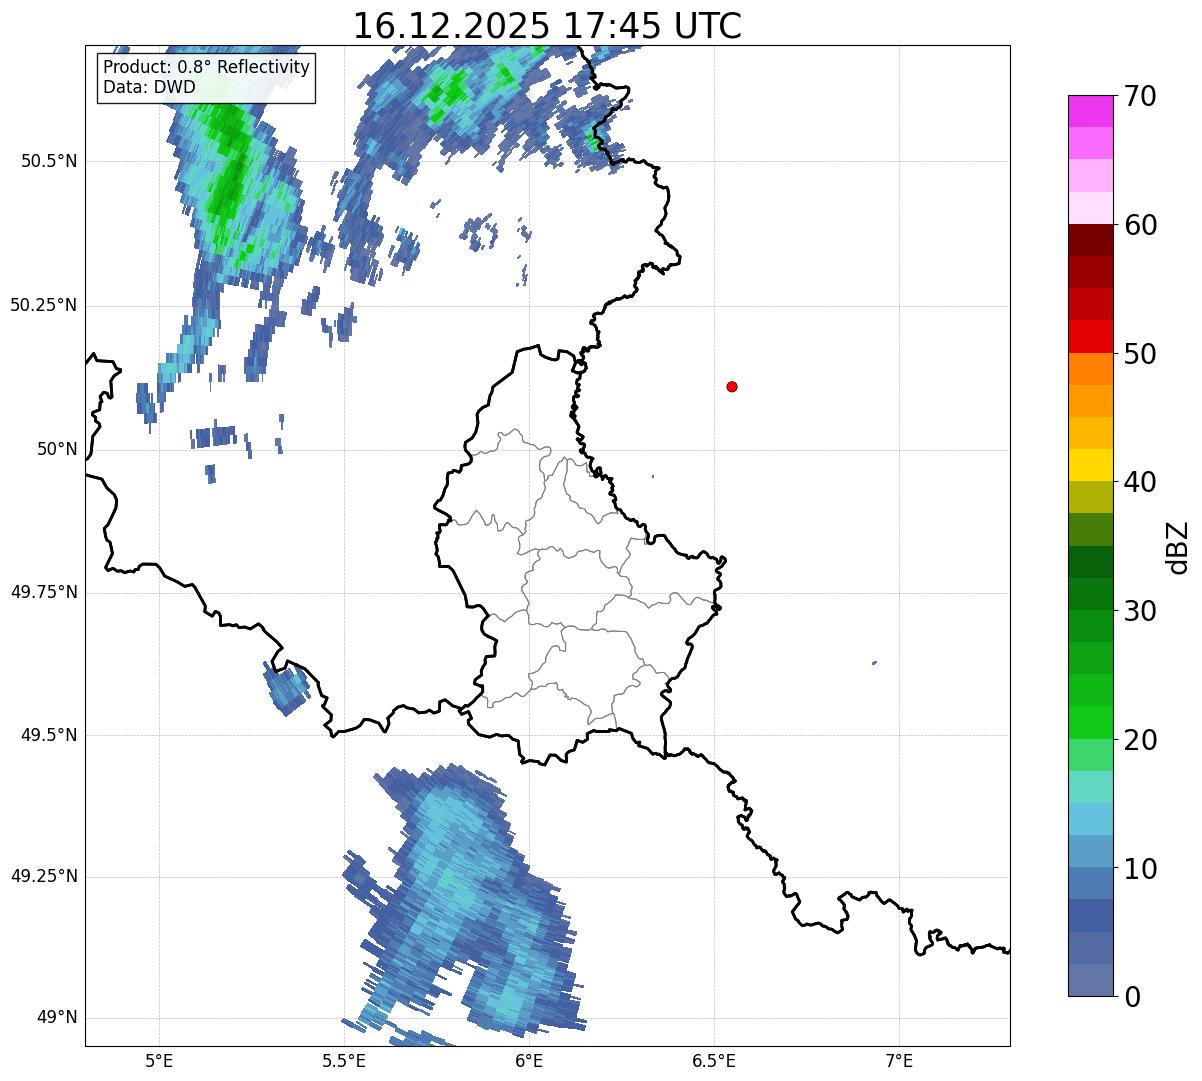Click the 5.5°E longitude label
1202x1081 pixels.
point(344,1061)
